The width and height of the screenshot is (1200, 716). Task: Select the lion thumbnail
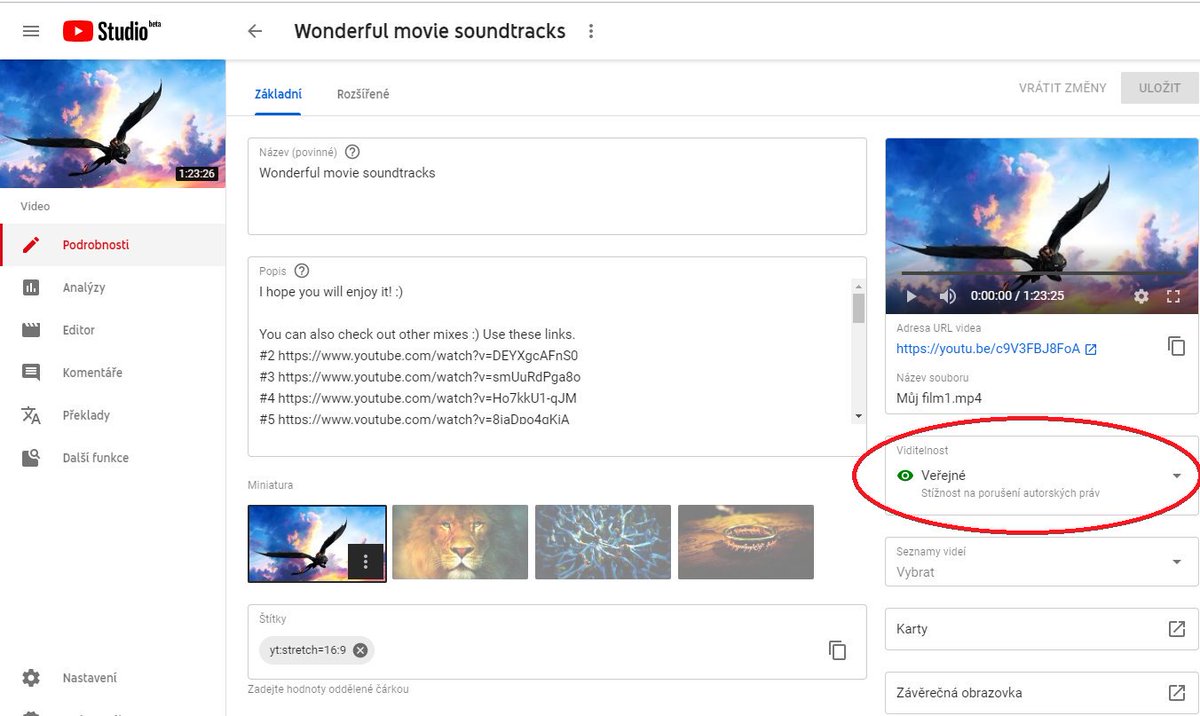click(x=460, y=542)
